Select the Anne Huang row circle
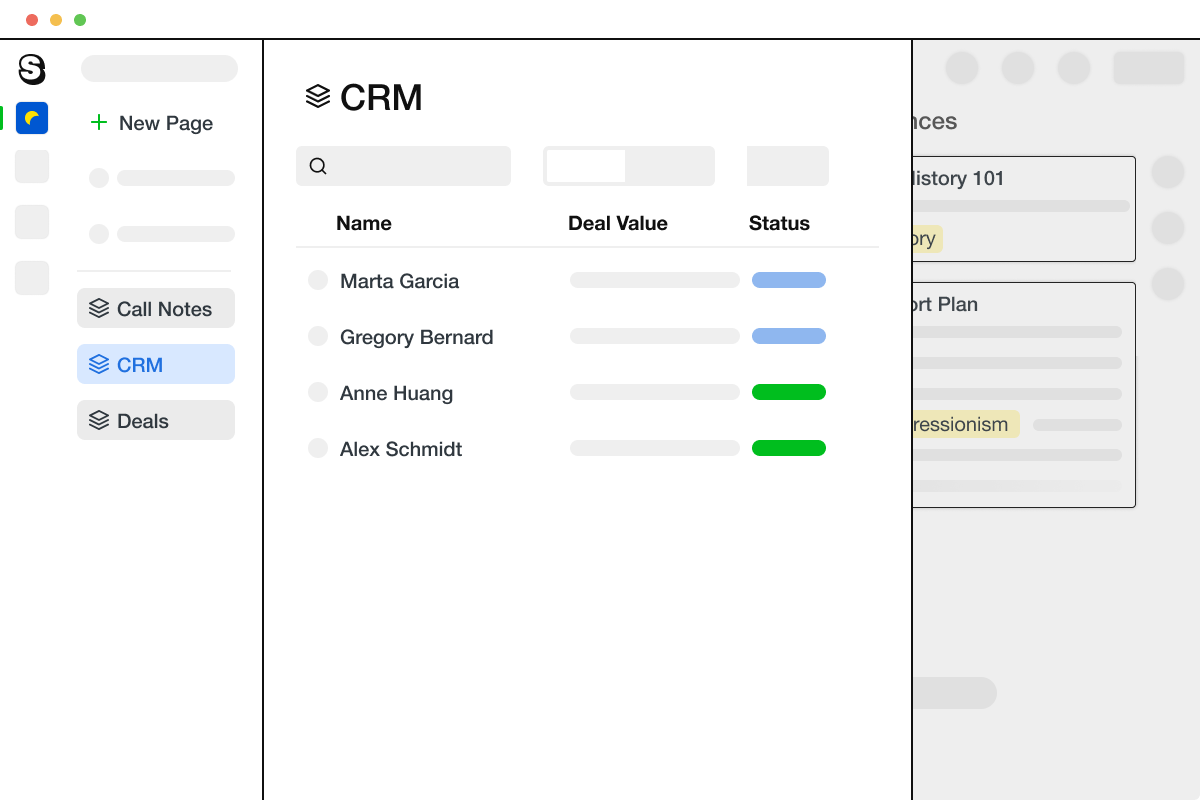 (318, 393)
